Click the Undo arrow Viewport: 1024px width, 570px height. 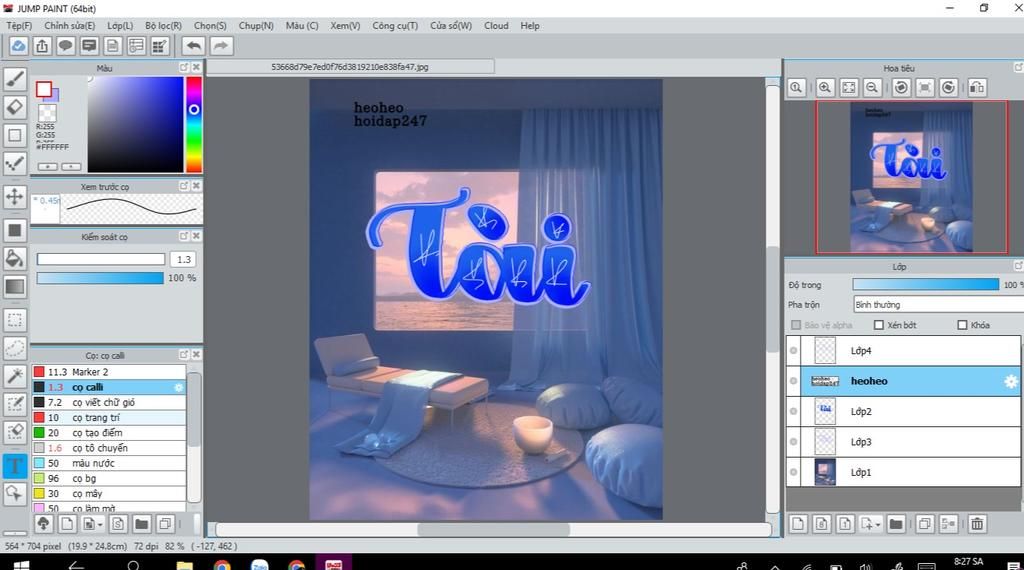tap(193, 46)
